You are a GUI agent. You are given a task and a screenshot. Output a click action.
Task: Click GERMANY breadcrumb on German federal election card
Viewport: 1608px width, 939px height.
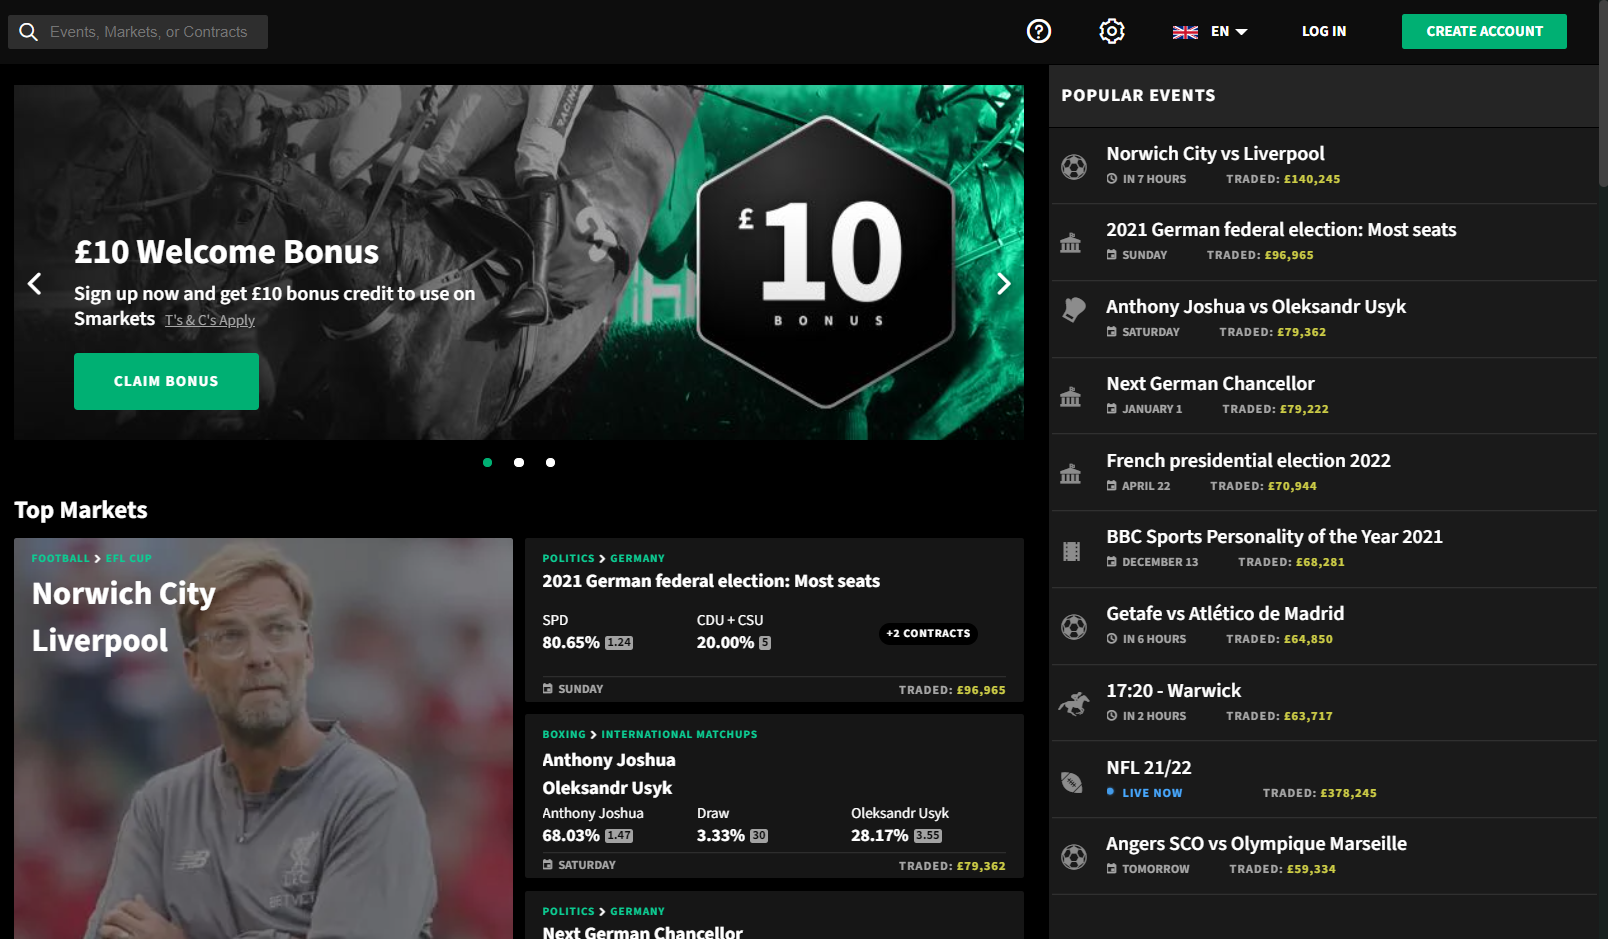click(637, 559)
